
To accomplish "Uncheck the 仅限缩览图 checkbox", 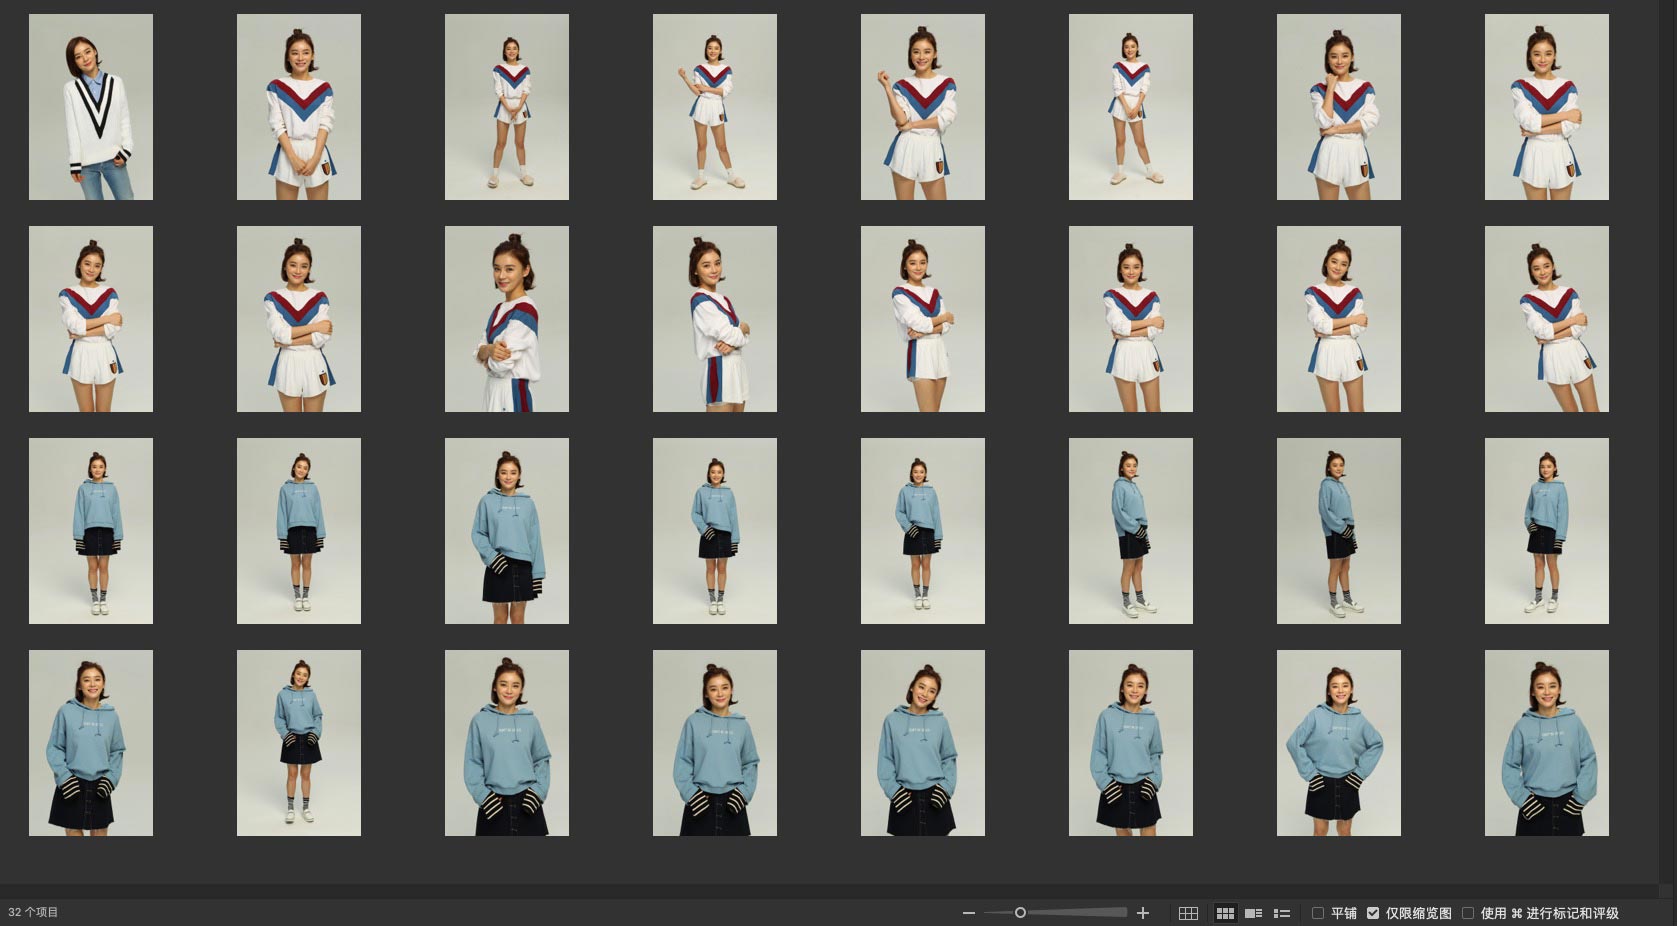I will [x=1373, y=913].
